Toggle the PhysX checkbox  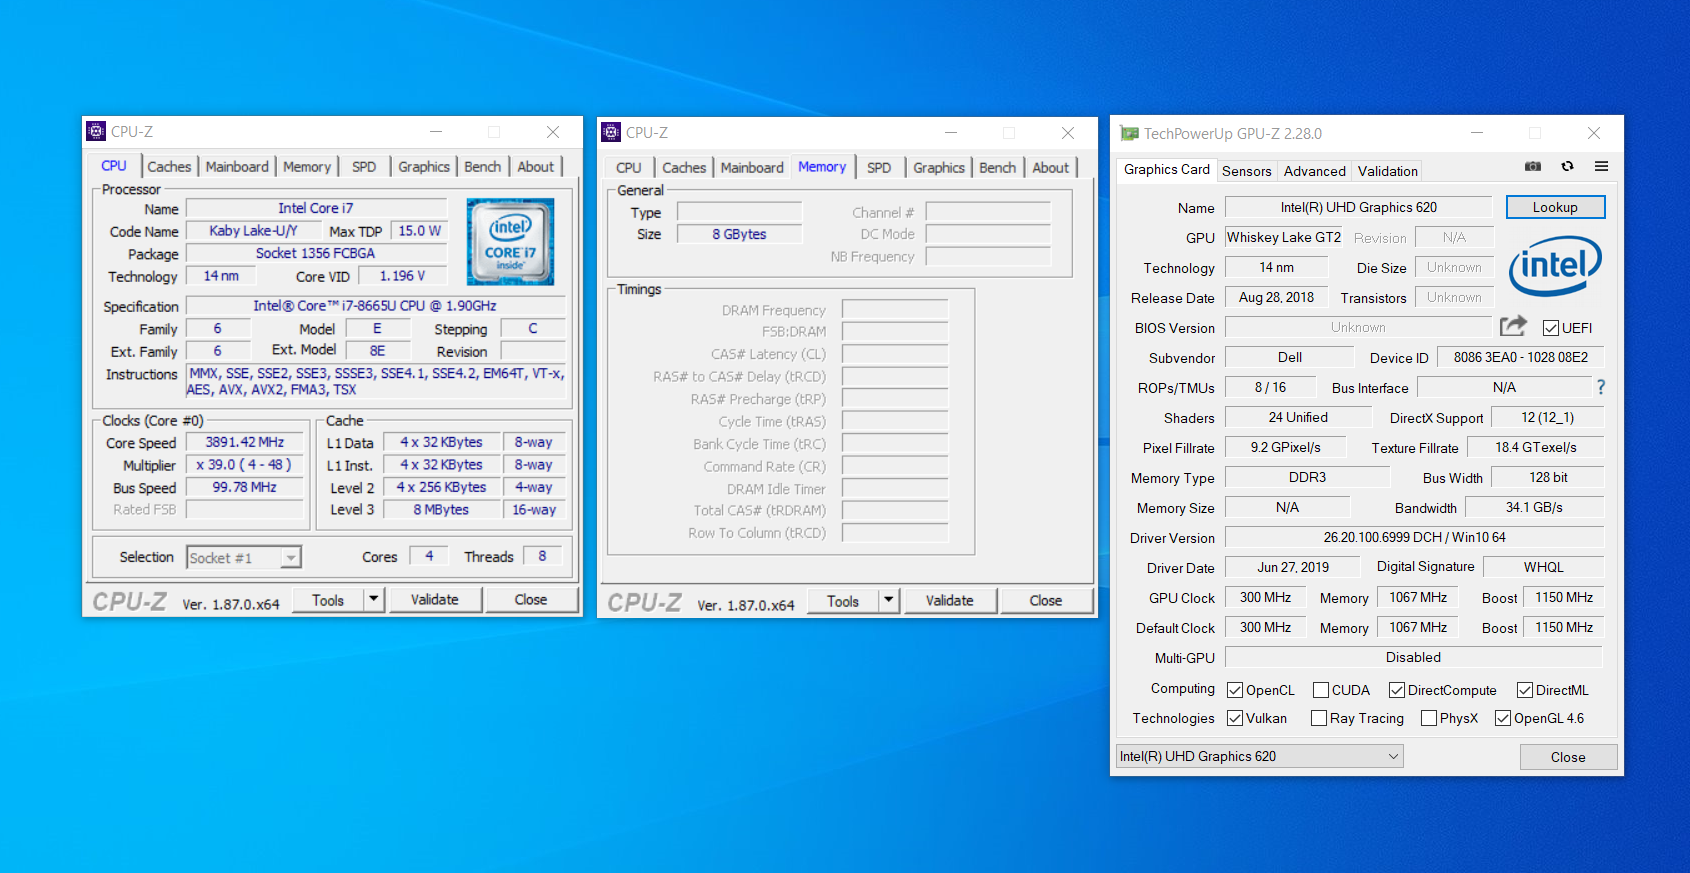[1429, 718]
